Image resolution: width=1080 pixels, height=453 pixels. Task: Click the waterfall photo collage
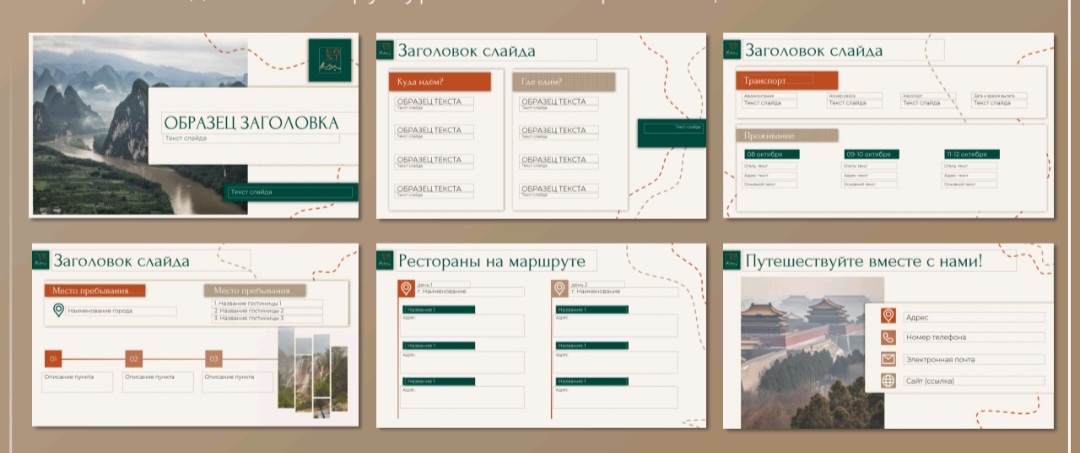313,373
